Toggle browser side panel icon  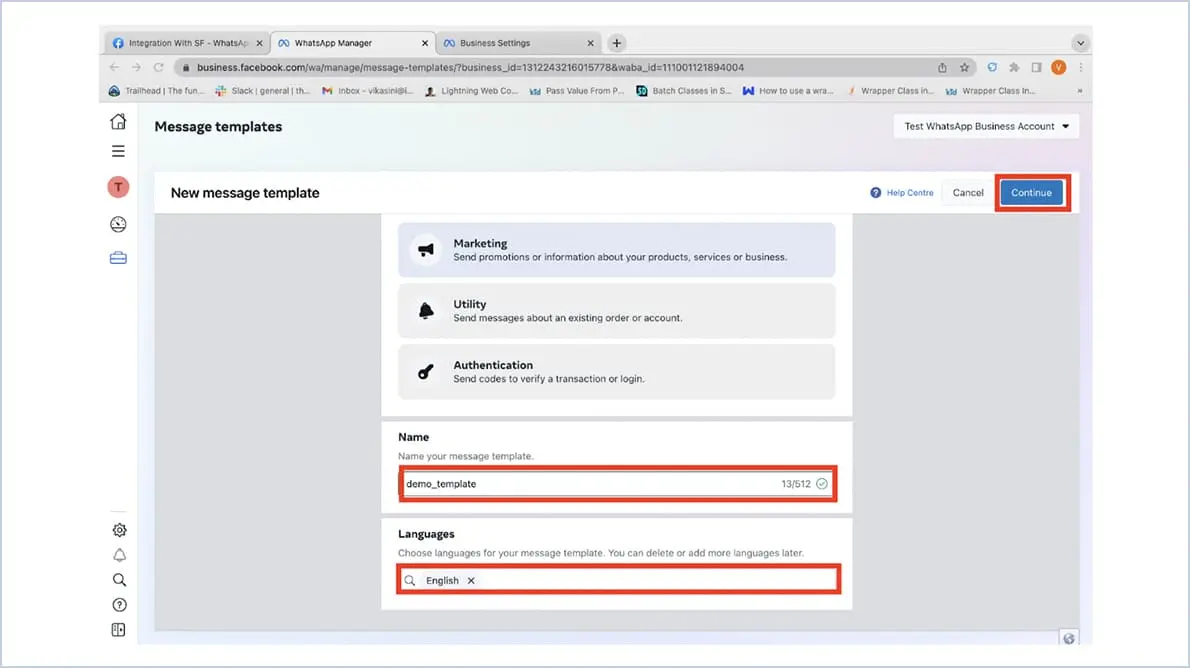[x=1036, y=68]
